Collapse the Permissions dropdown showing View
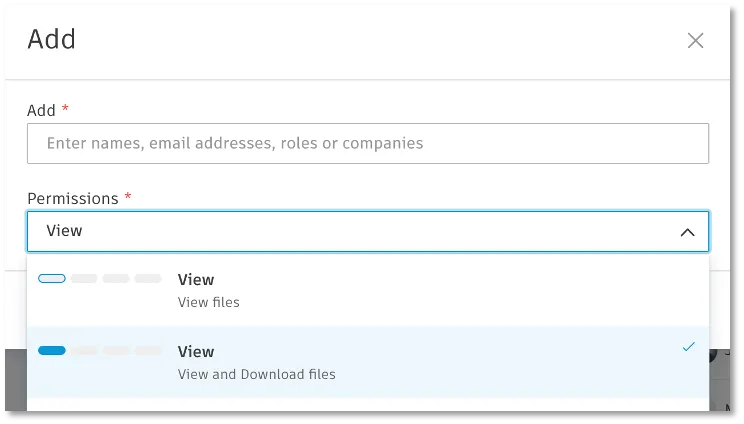This screenshot has width=744, height=424. tap(368, 231)
